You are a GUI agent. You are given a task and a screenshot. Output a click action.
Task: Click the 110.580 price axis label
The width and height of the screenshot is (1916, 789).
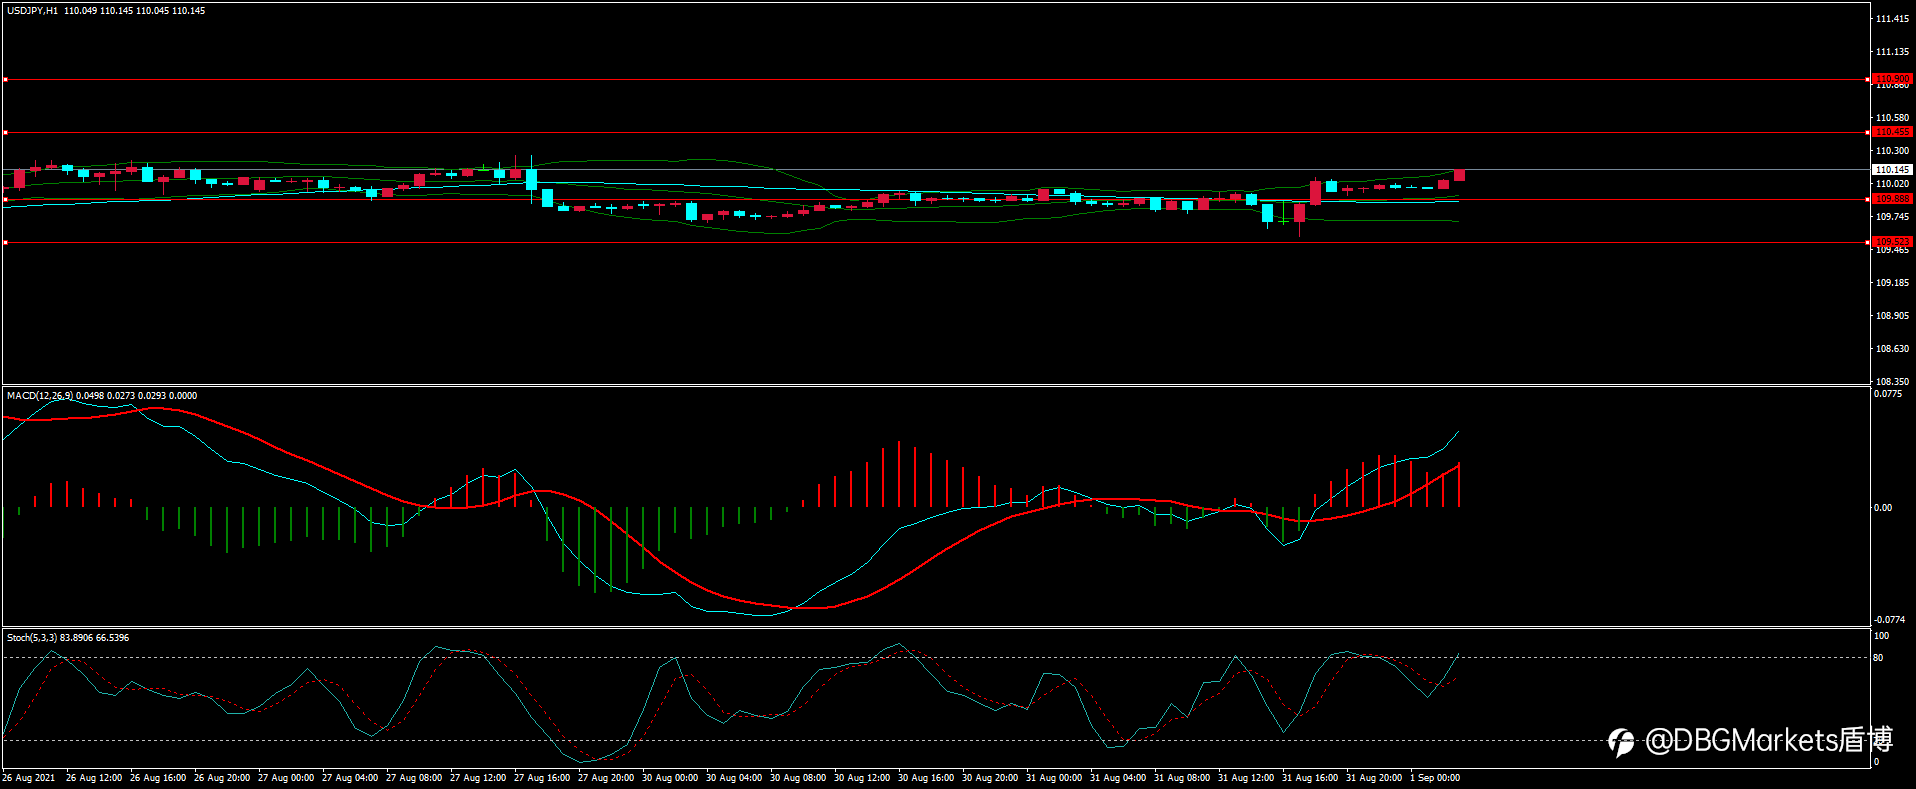click(x=1892, y=118)
